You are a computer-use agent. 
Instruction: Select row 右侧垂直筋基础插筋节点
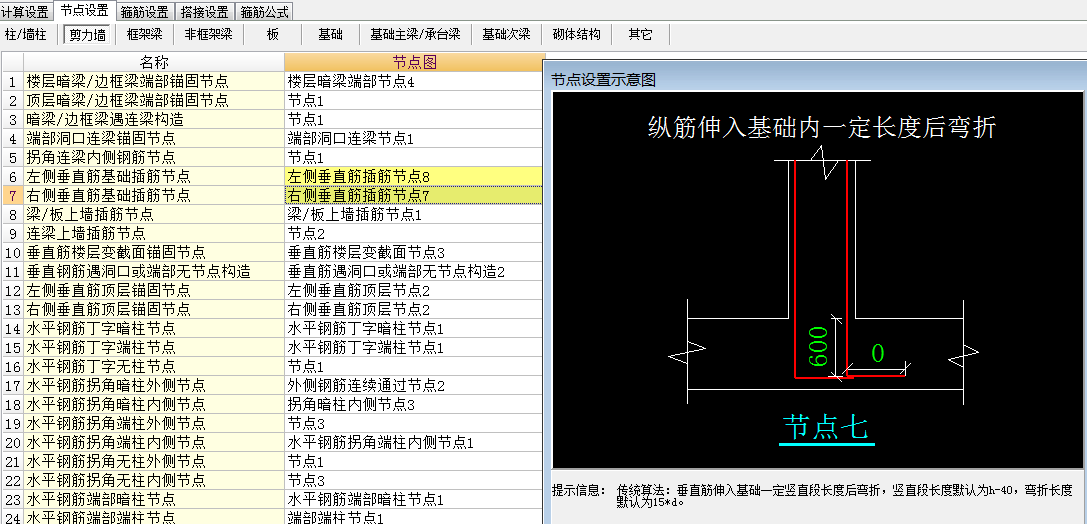click(154, 196)
